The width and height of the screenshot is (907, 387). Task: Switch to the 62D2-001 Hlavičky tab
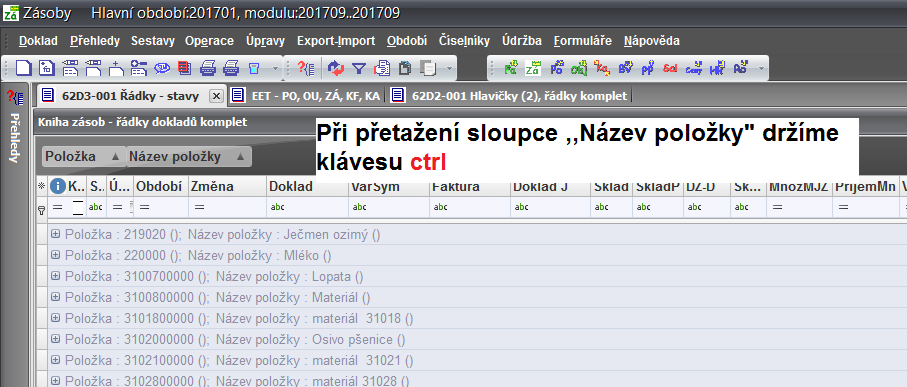pyautogui.click(x=509, y=96)
